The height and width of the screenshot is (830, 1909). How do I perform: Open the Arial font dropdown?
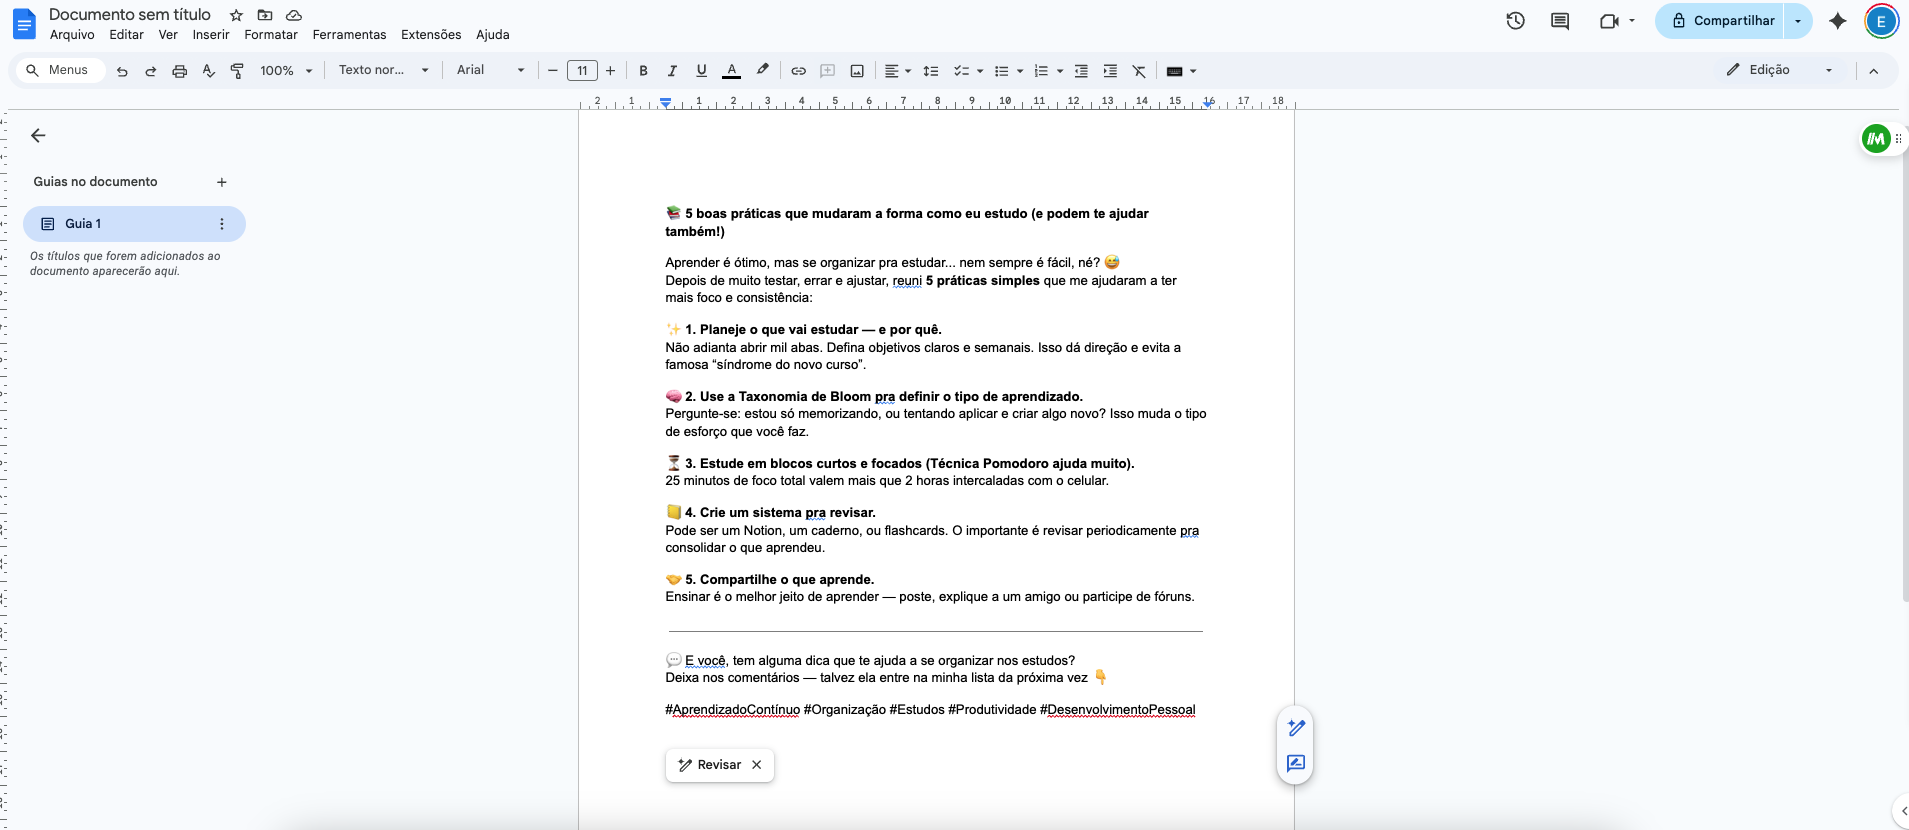coord(490,70)
